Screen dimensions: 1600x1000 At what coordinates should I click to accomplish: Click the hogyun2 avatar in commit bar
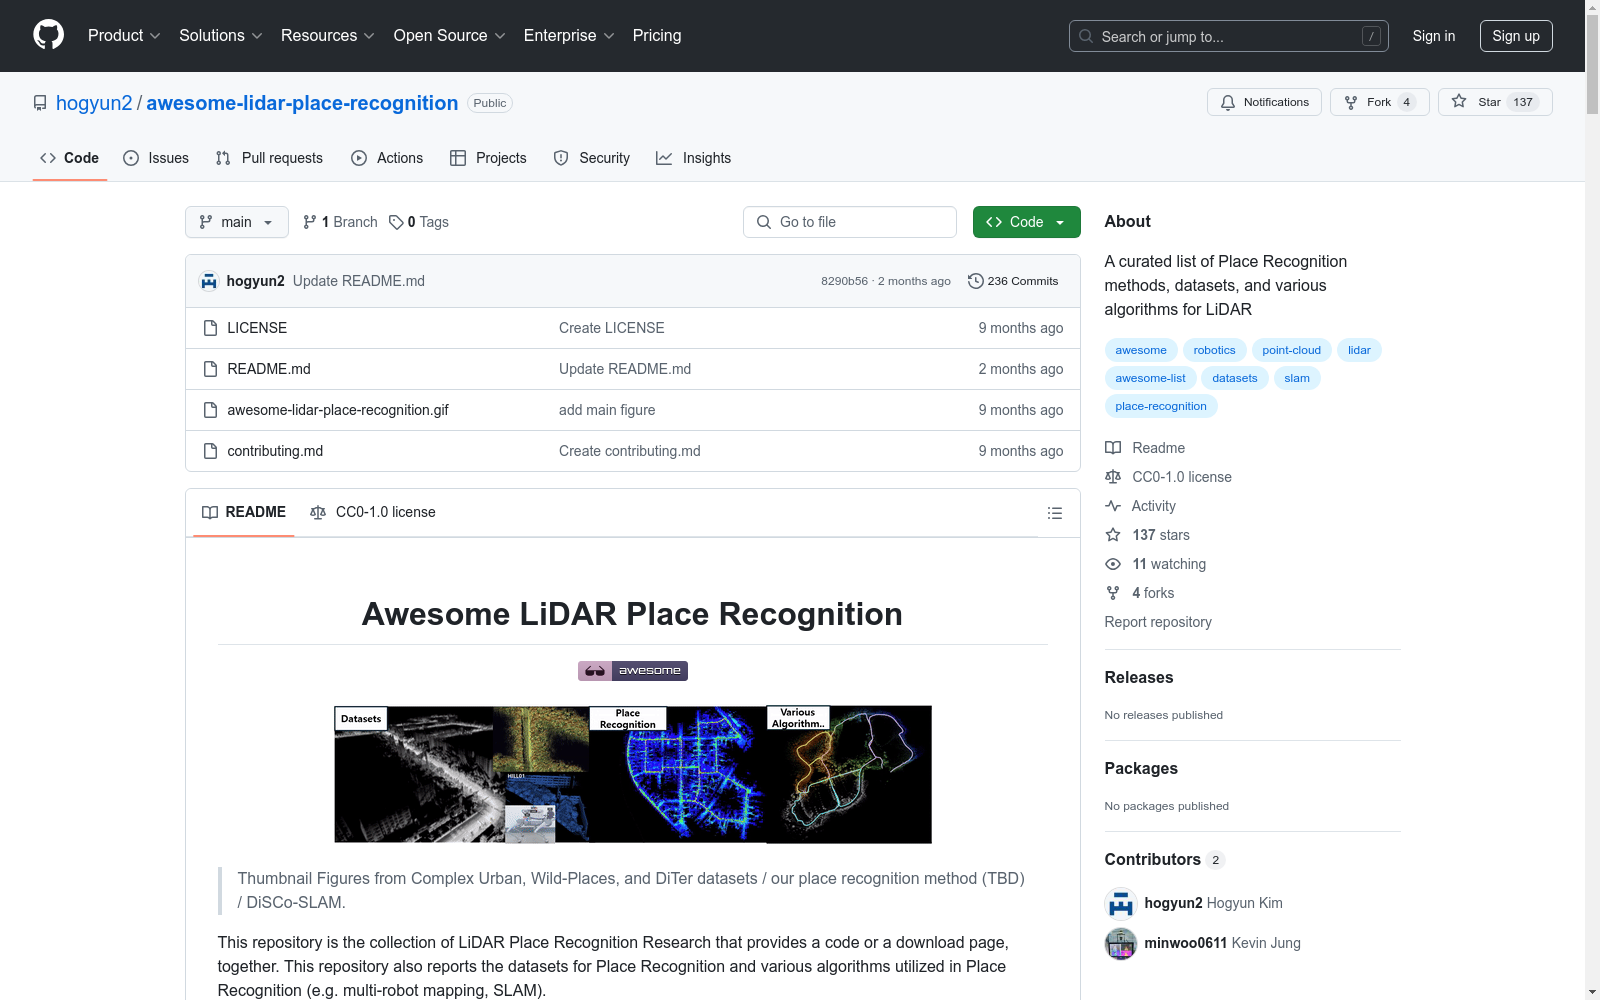tap(209, 281)
